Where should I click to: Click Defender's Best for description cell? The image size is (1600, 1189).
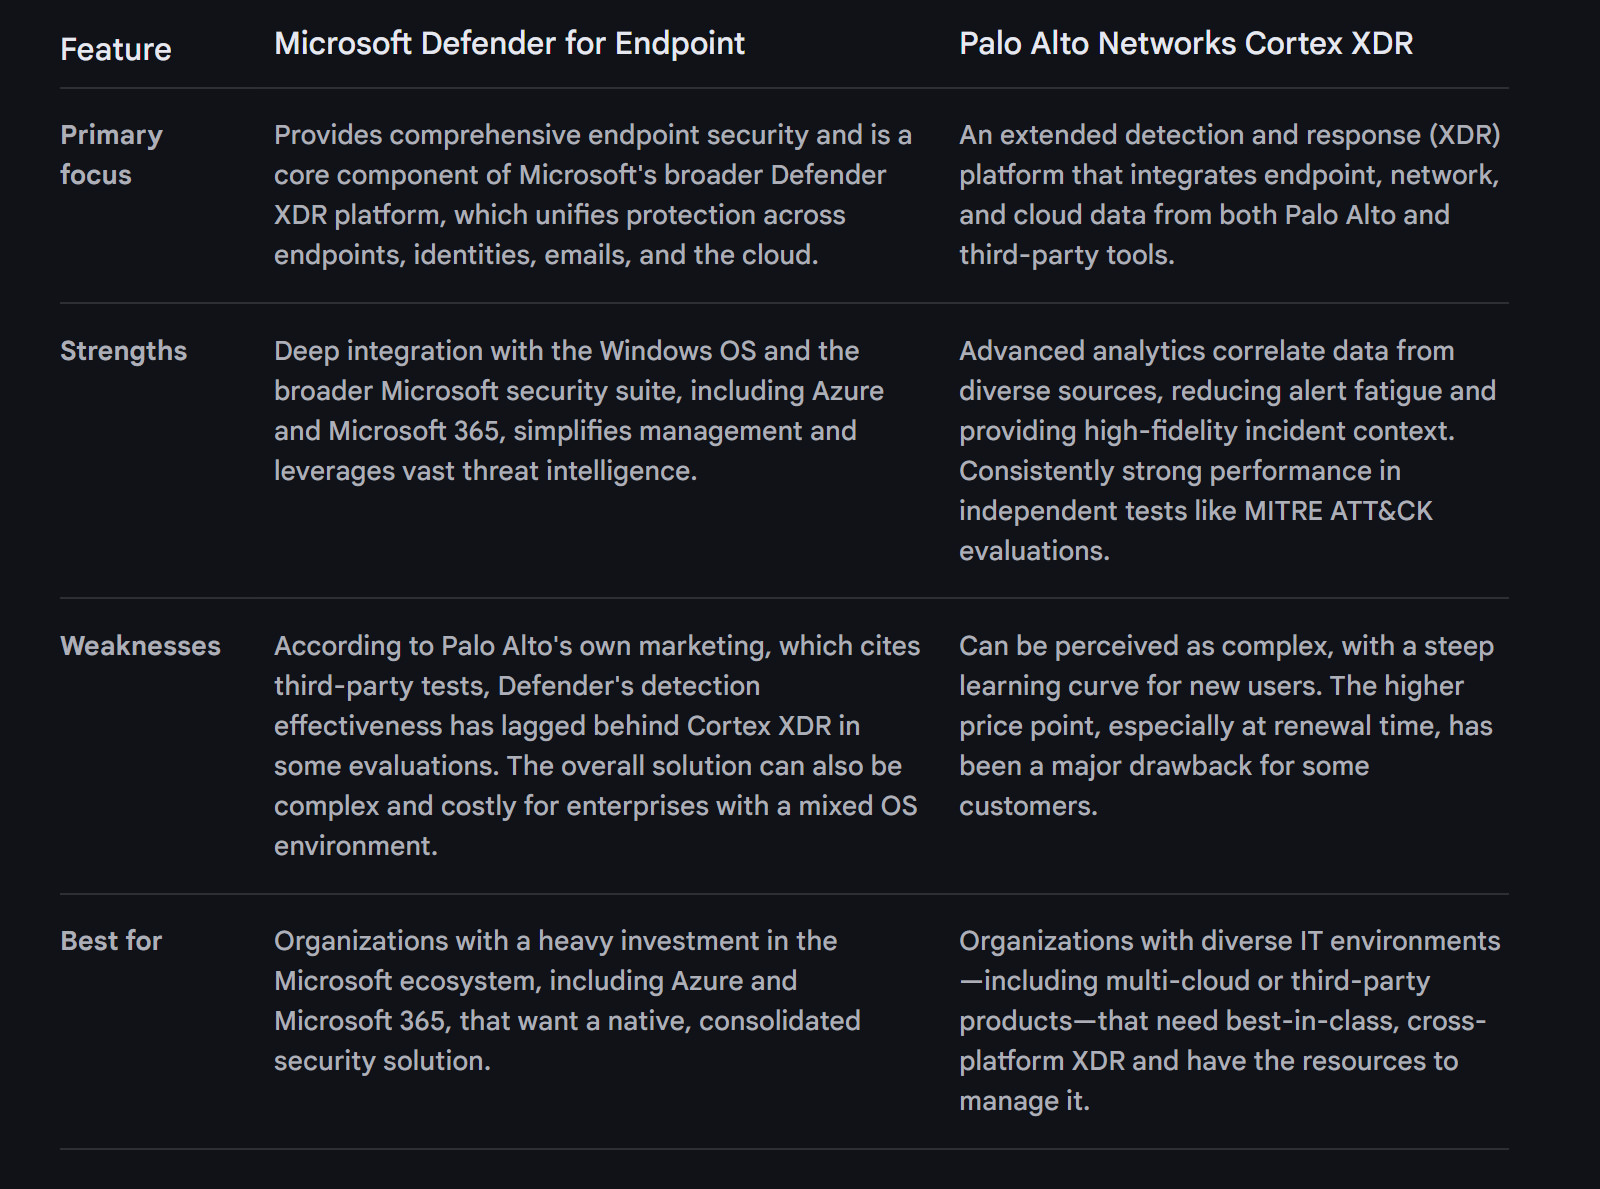[x=567, y=1000]
